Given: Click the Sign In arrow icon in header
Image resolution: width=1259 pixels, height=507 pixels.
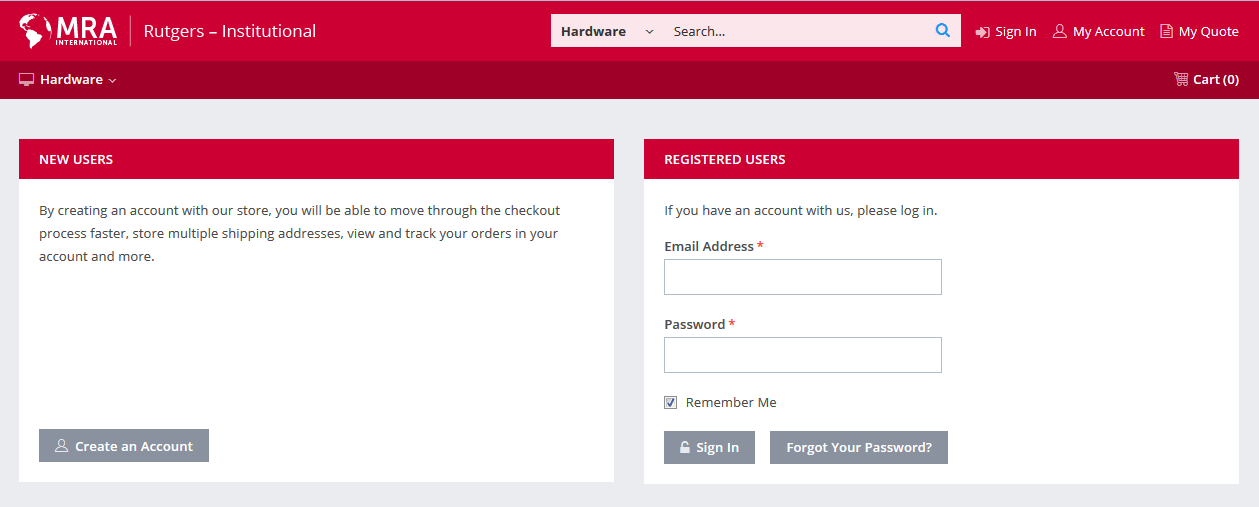Looking at the screenshot, I should tap(982, 32).
